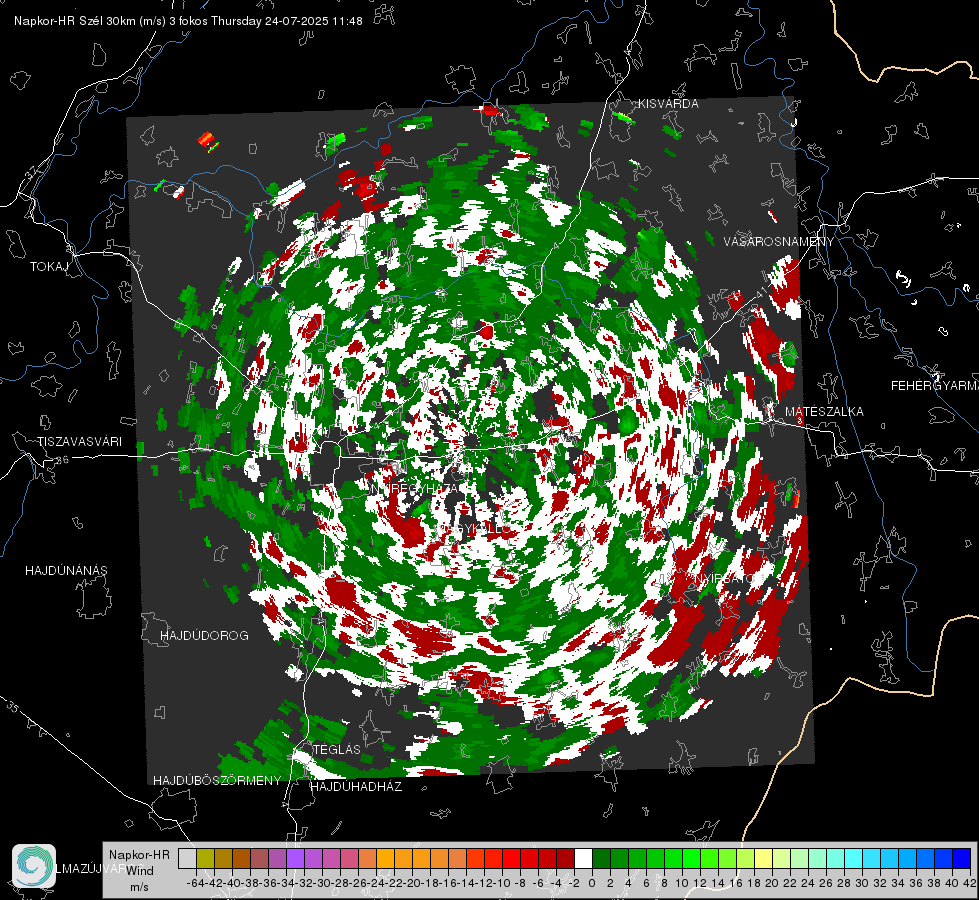Click the HAJDÚHADHÁZ town label
Screen dimensions: 979x900
click(x=356, y=787)
